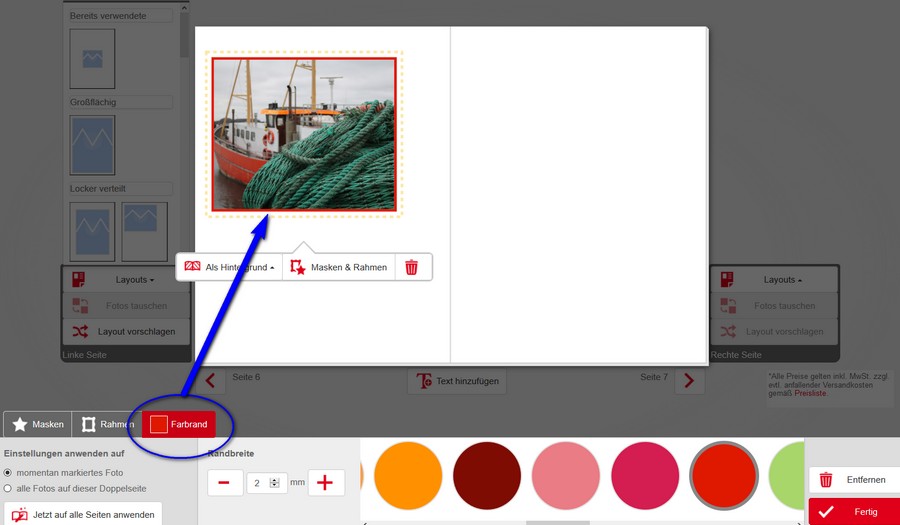Increase border width with plus button
The width and height of the screenshot is (900, 525).
click(x=325, y=483)
